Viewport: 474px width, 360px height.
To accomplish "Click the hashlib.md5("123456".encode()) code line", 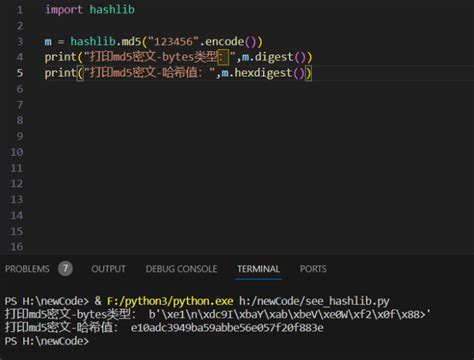I will point(154,41).
